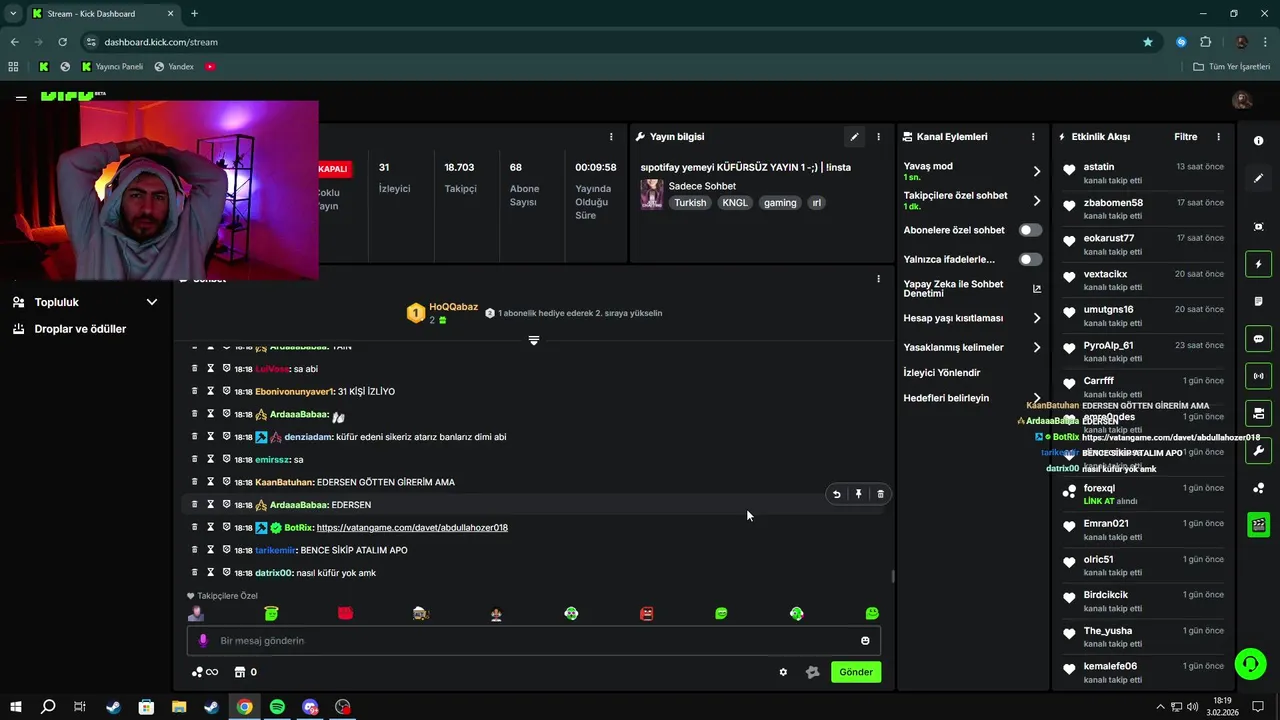Click the shop icon showing 0
1280x720 pixels.
(x=246, y=672)
